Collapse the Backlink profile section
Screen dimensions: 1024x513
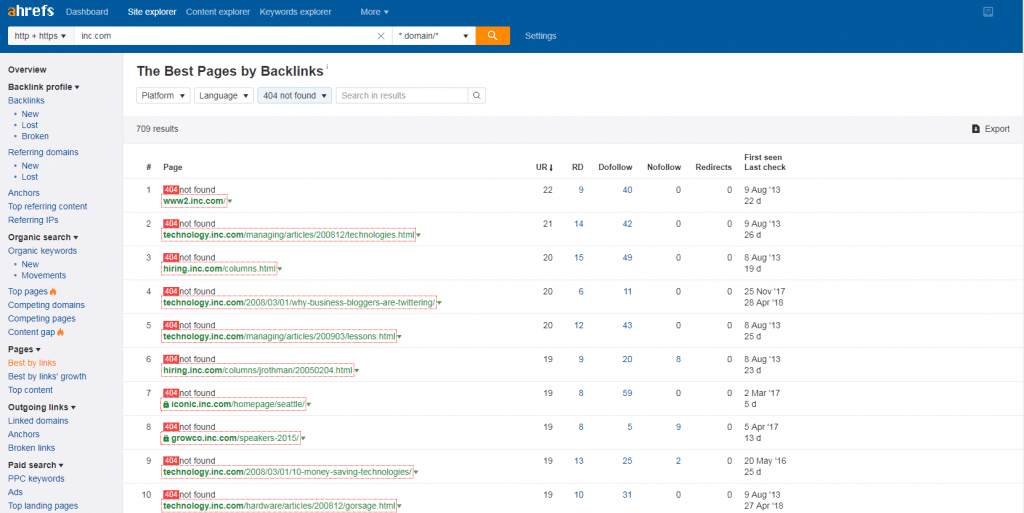pos(44,87)
